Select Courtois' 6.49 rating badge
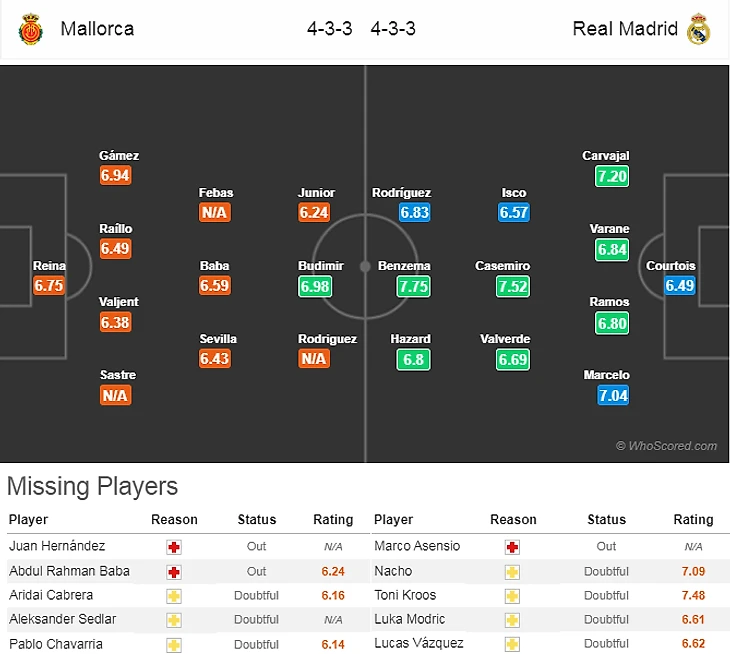 [679, 286]
